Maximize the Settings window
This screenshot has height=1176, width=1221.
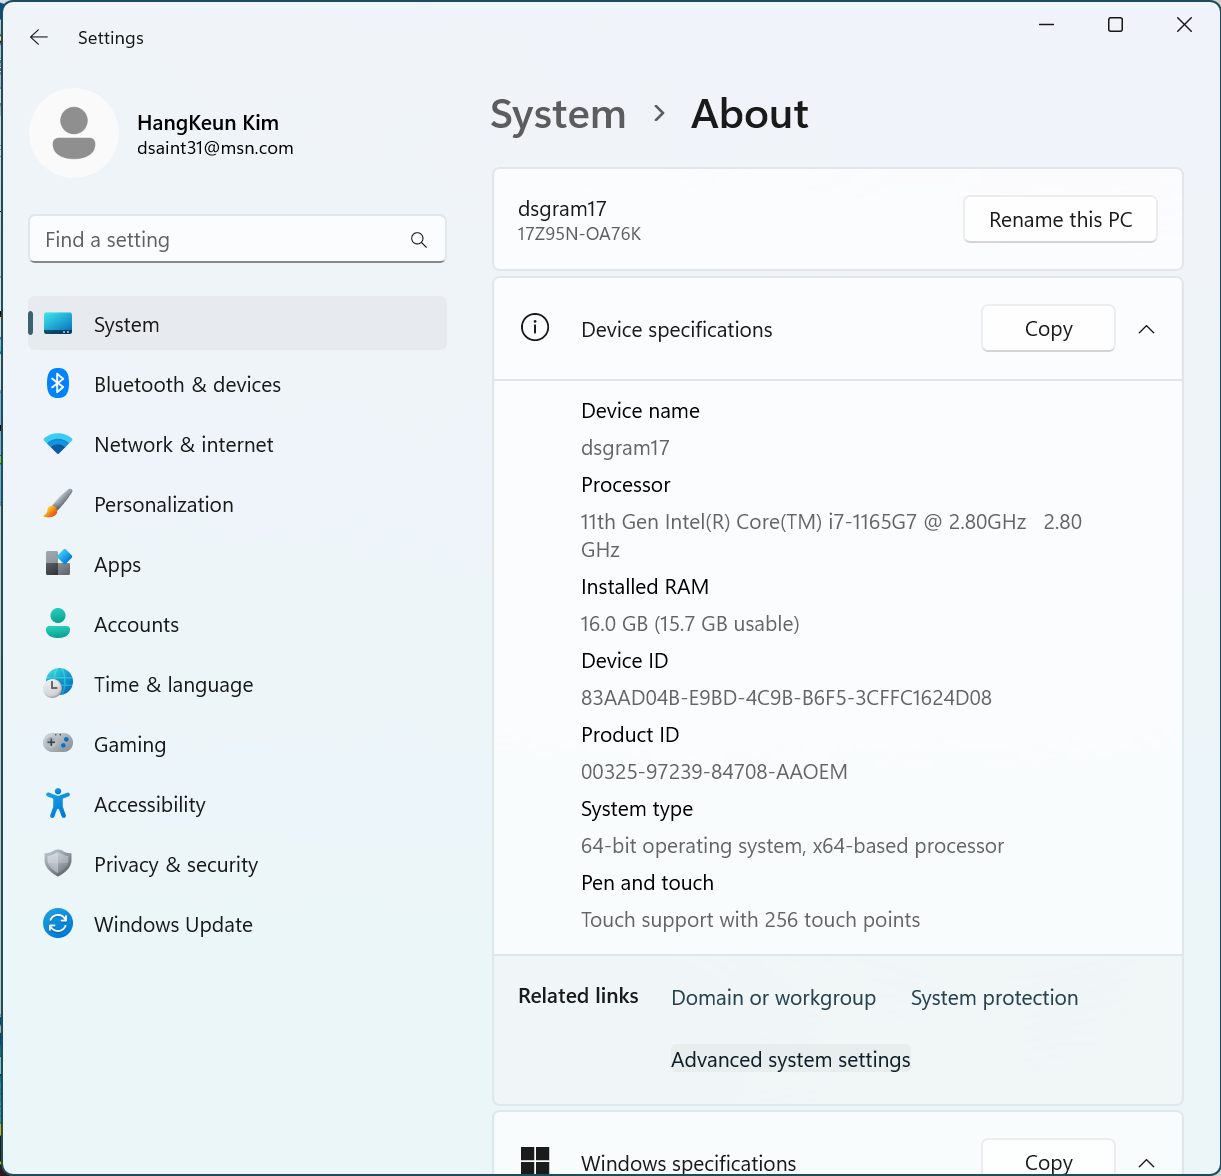1115,25
